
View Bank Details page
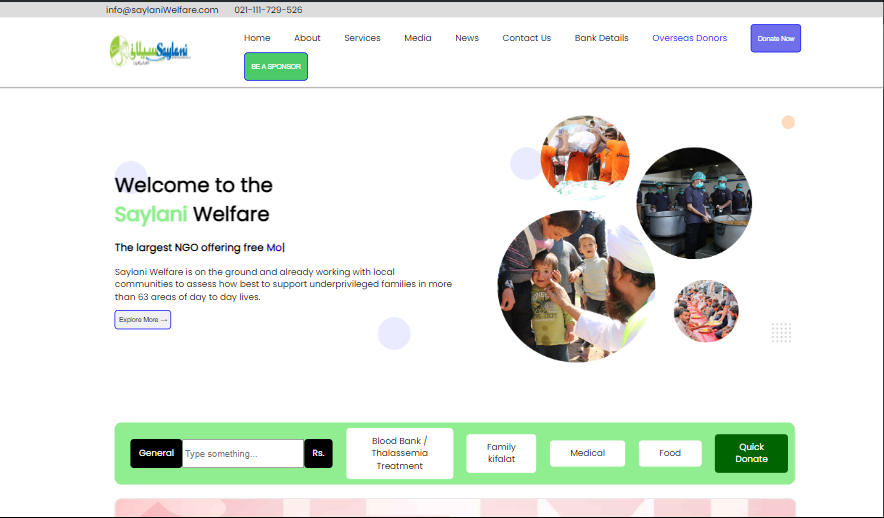point(601,38)
